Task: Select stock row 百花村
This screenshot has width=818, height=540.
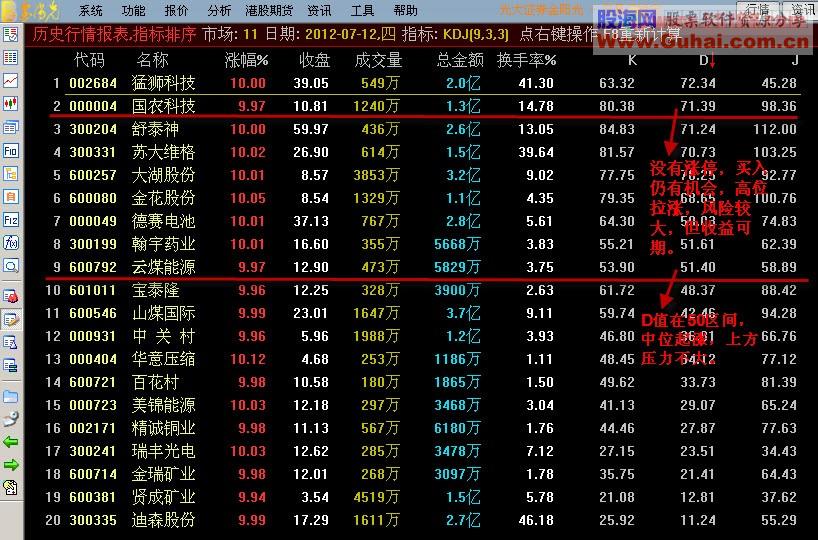Action: pos(423,382)
